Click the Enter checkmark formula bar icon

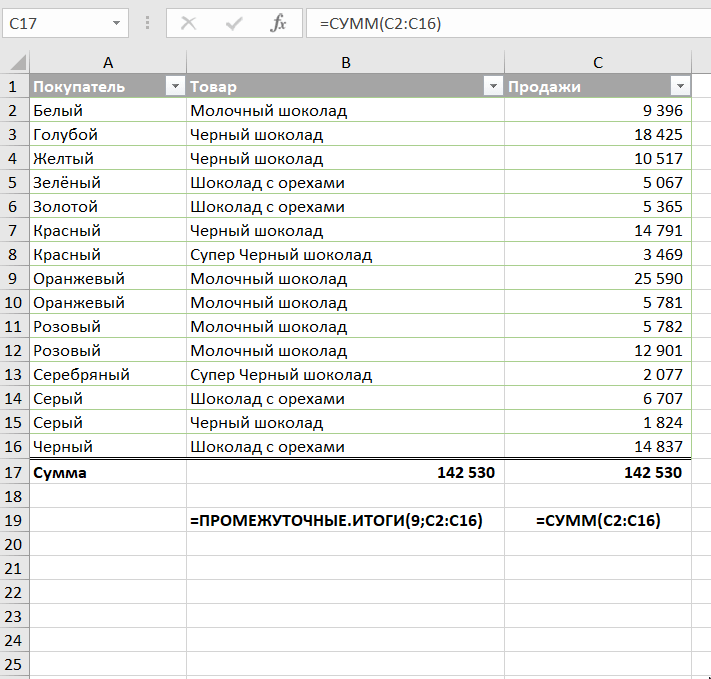click(x=234, y=23)
